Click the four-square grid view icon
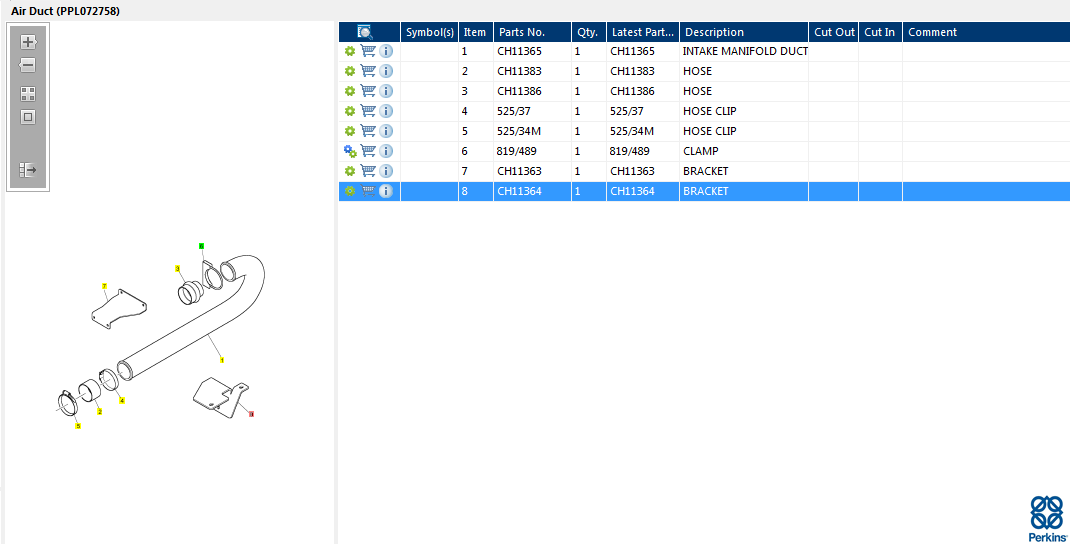The image size is (1070, 544). (x=28, y=94)
